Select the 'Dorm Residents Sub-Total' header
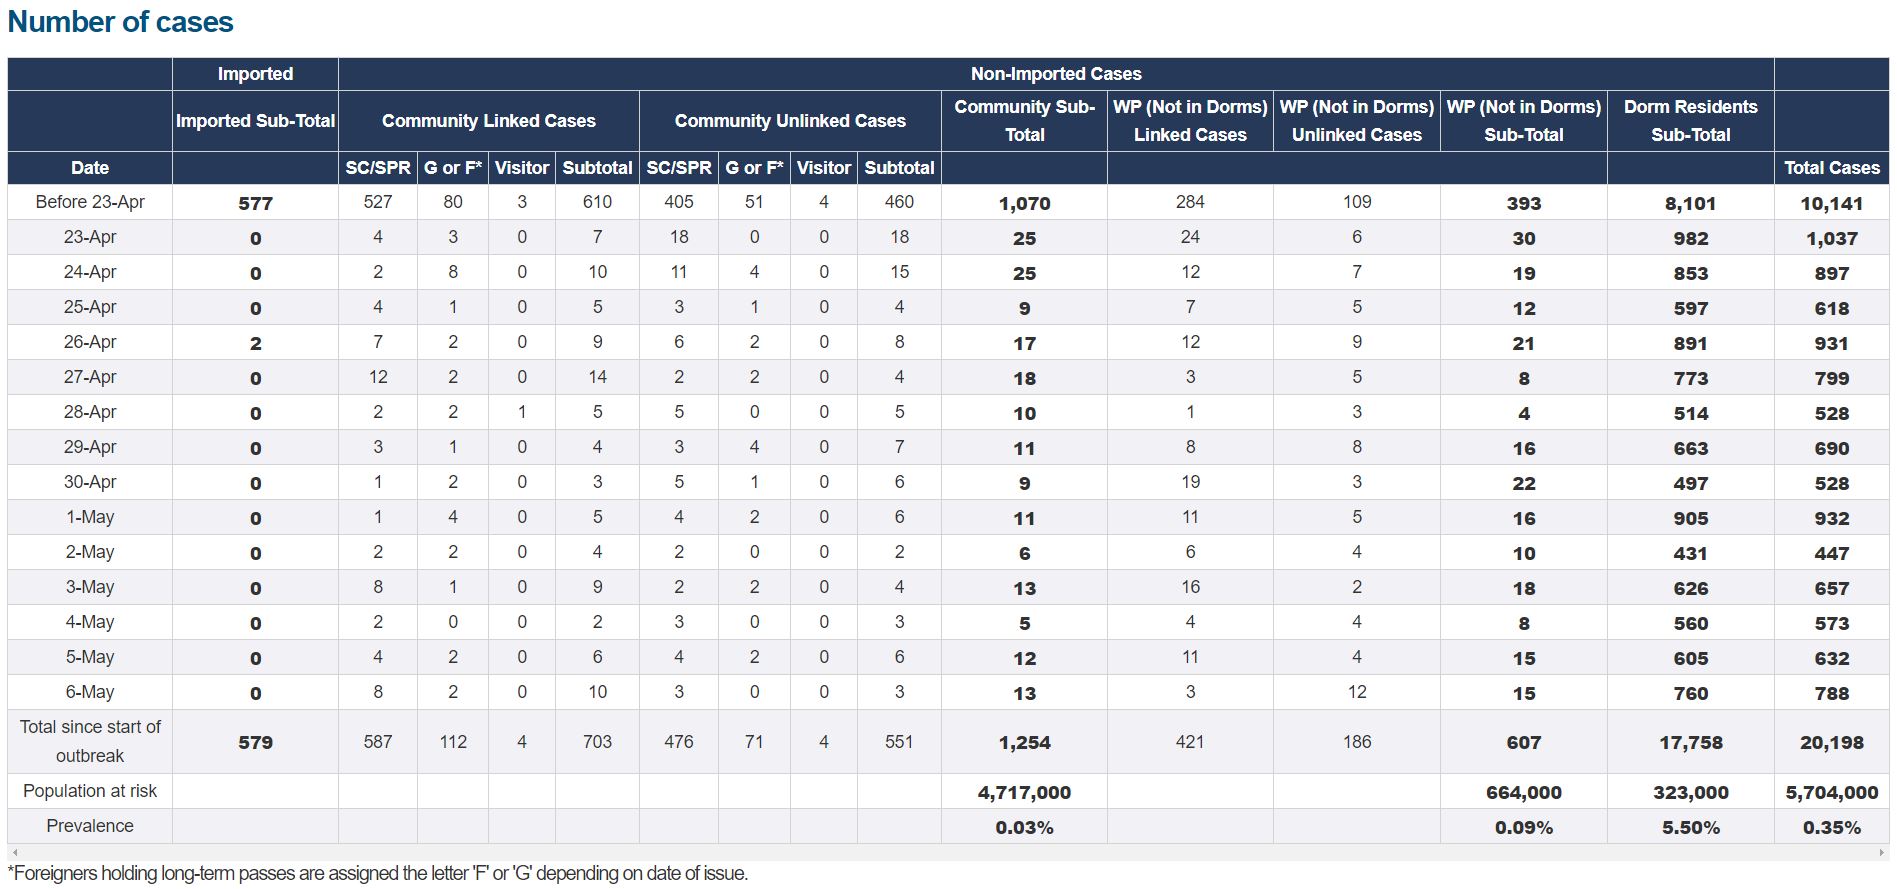1897x889 pixels. point(1690,121)
